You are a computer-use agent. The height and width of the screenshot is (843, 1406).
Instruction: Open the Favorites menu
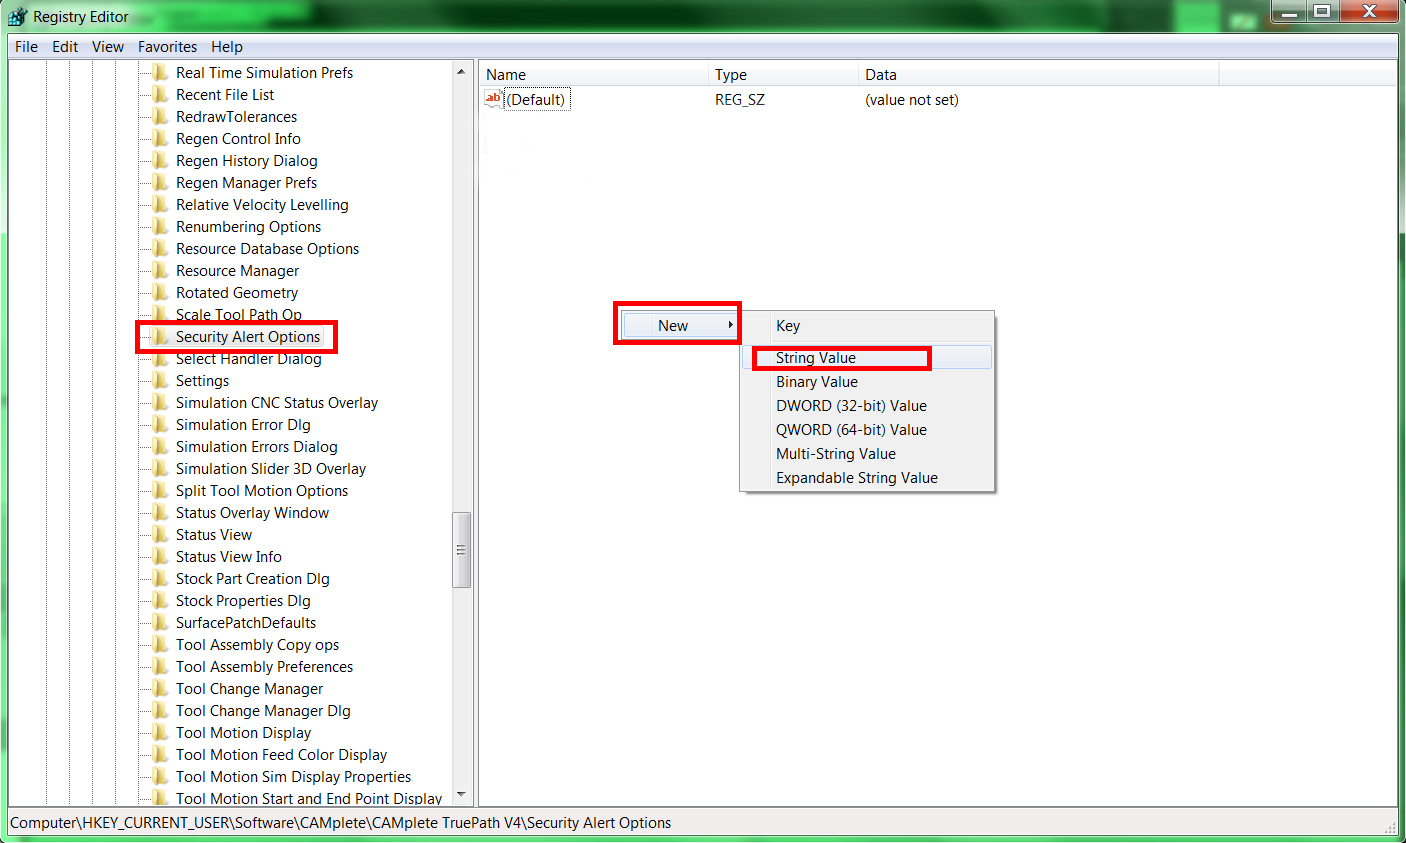click(167, 47)
